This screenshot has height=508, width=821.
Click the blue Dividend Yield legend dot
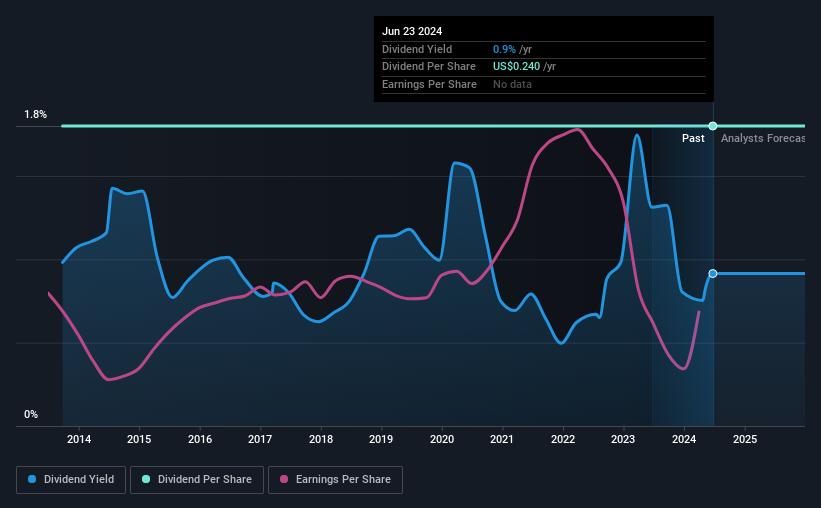pyautogui.click(x=32, y=479)
